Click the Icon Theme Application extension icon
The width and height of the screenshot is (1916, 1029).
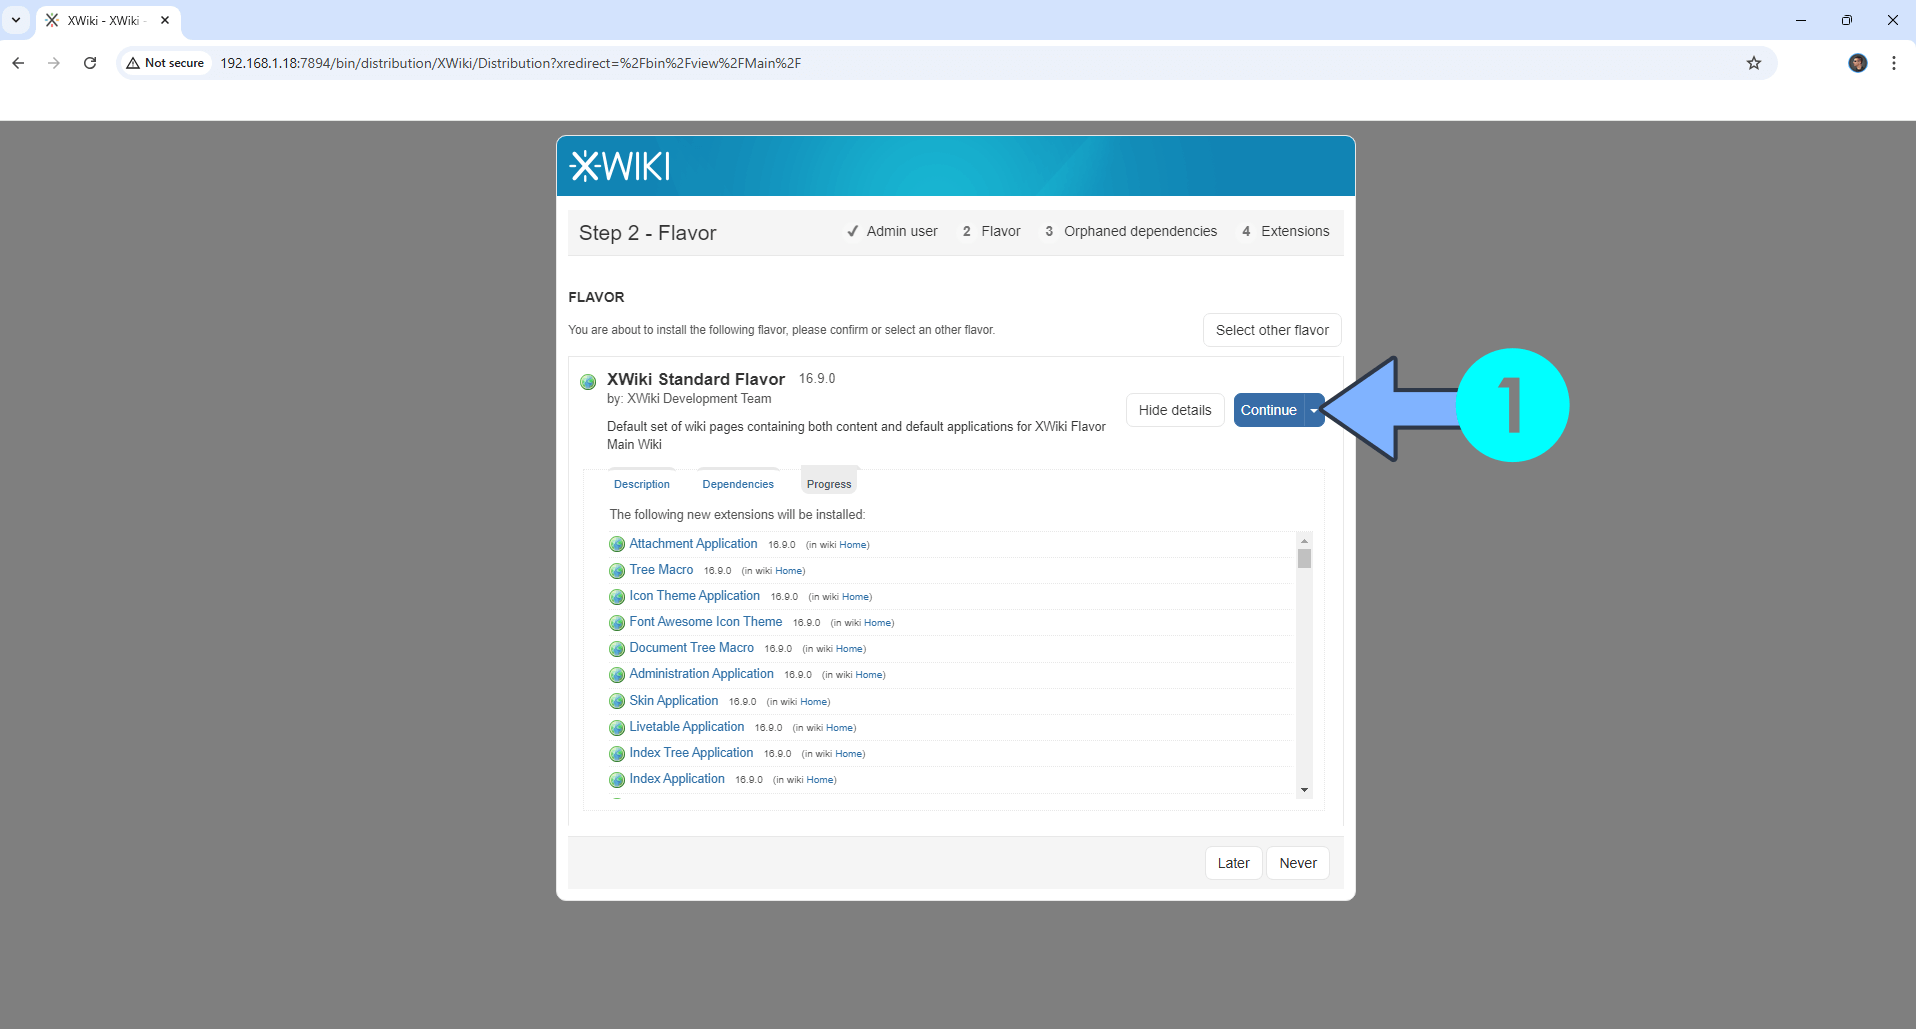tap(617, 597)
